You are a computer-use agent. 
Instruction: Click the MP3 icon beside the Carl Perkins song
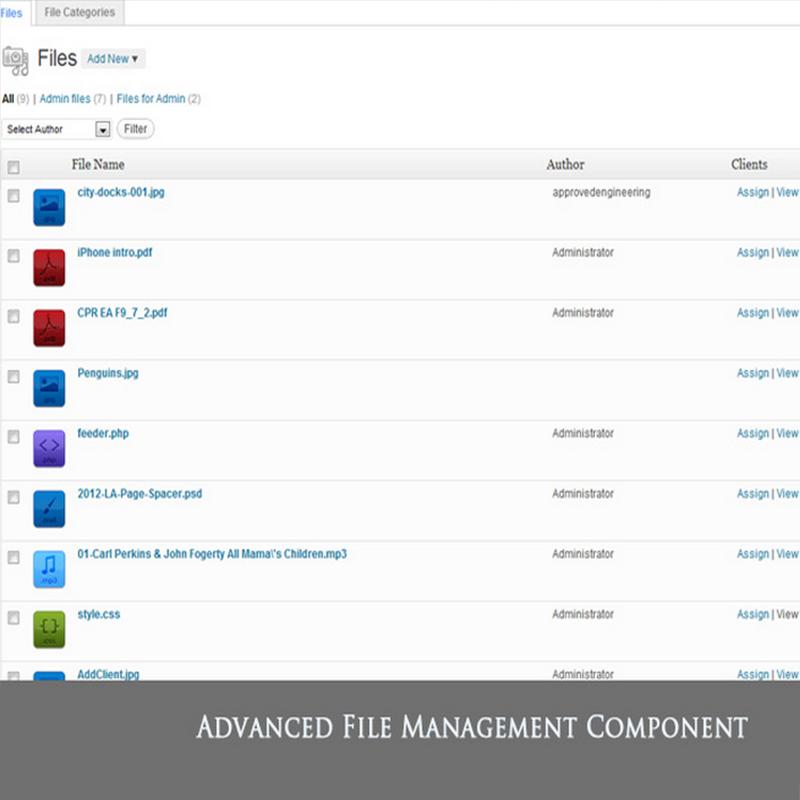tap(49, 568)
